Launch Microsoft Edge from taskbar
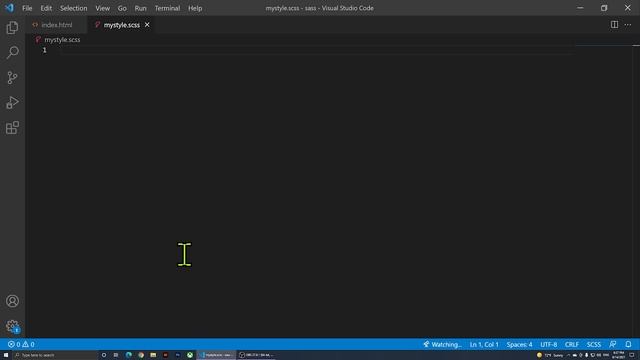This screenshot has height=360, width=640. click(129, 355)
